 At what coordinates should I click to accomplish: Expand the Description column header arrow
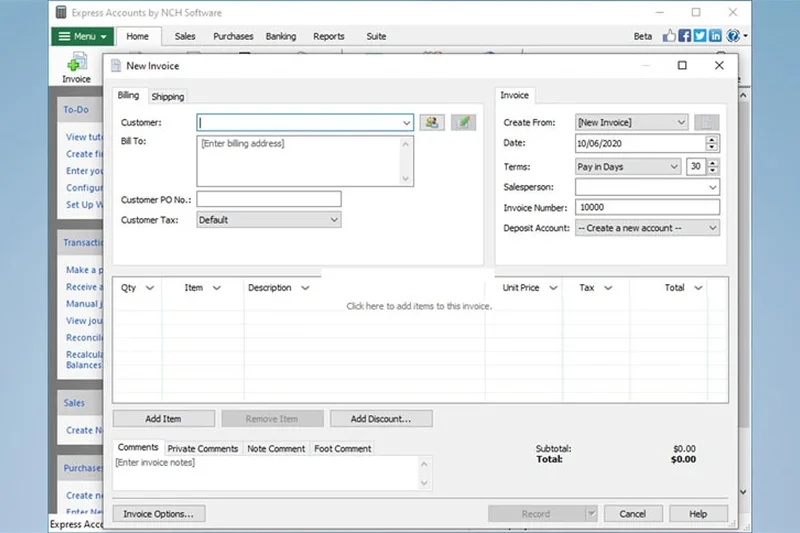[305, 288]
